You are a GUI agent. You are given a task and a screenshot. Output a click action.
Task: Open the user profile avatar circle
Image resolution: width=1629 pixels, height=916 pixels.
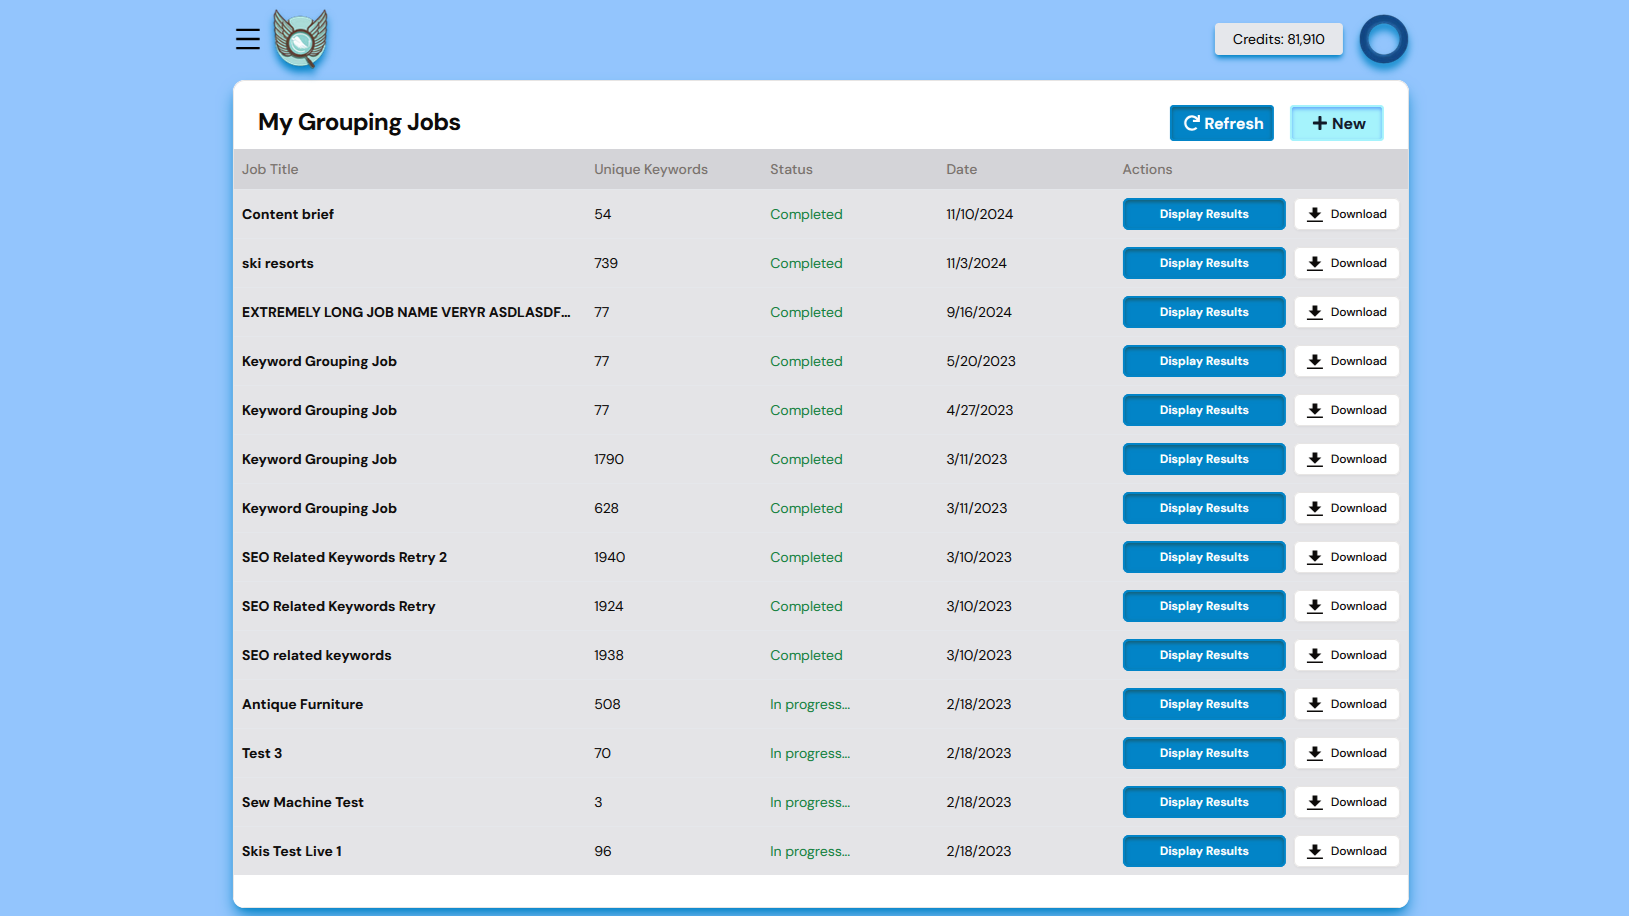coord(1383,40)
